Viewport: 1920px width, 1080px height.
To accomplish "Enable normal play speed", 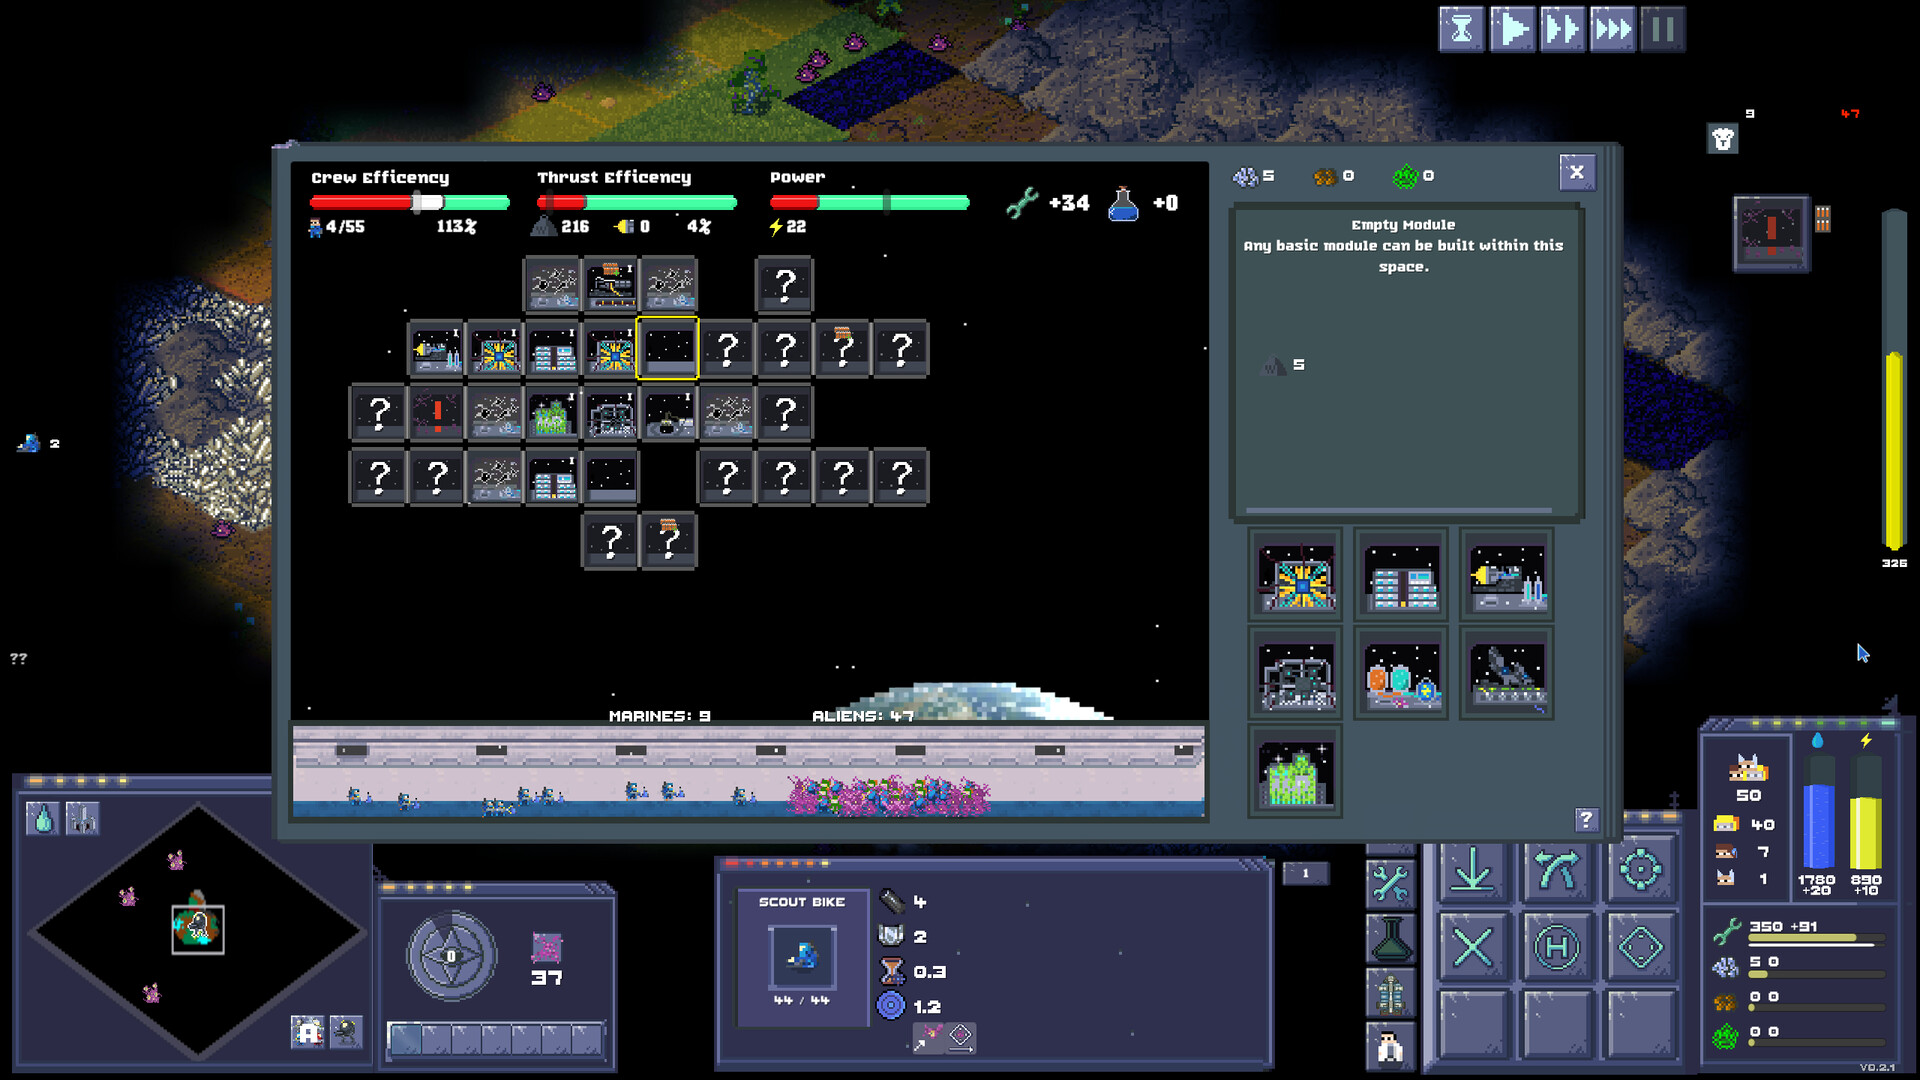I will 1512,29.
